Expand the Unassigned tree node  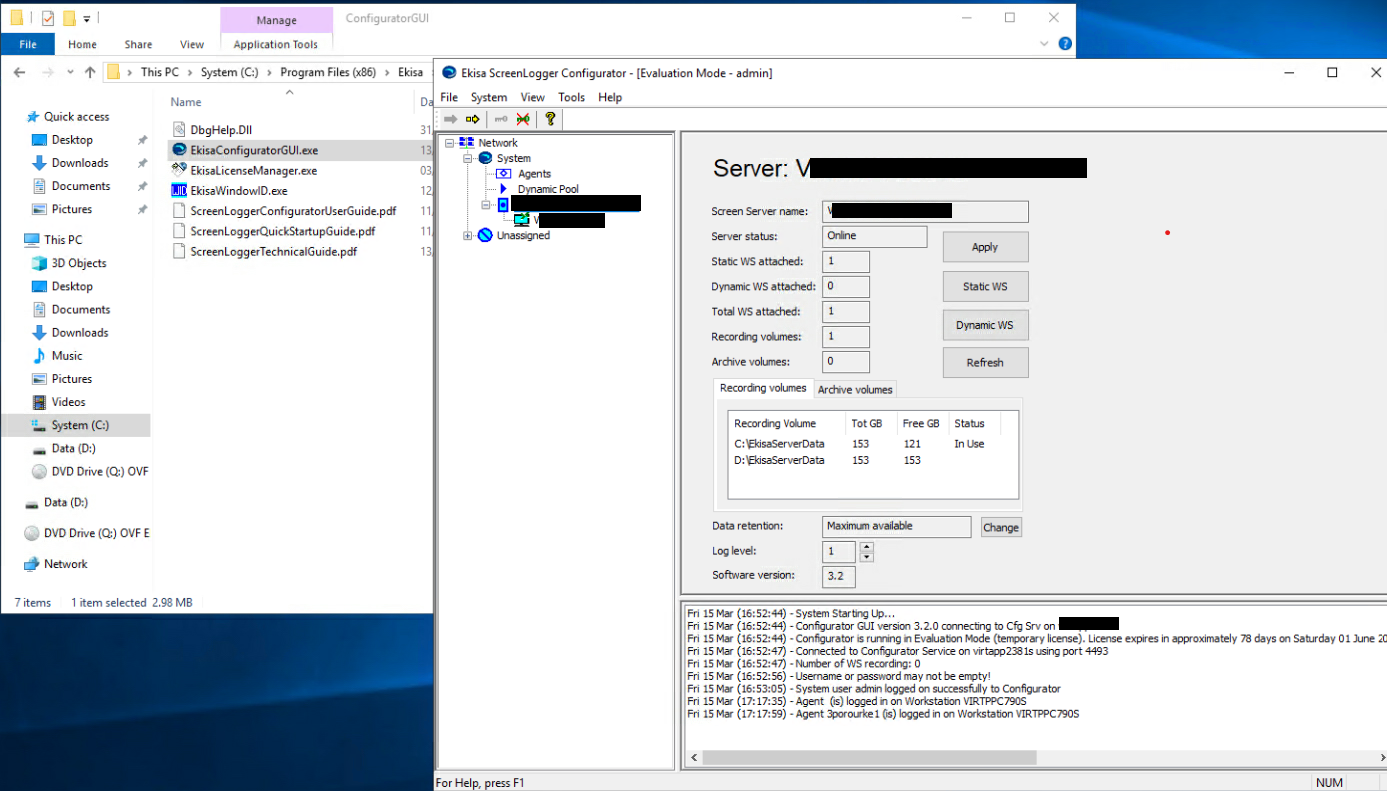coord(468,236)
